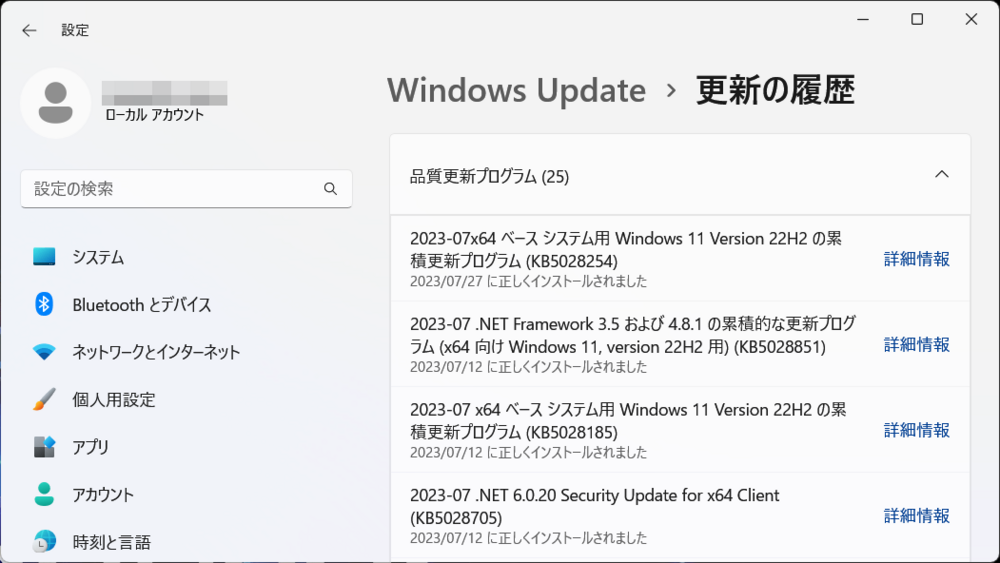Open network settings via the Wi-Fi icon
The width and height of the screenshot is (1000, 563).
(x=44, y=351)
